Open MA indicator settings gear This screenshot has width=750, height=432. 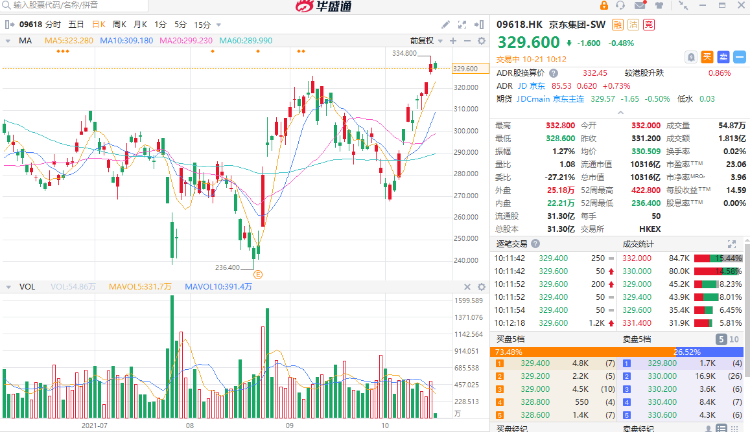point(482,41)
